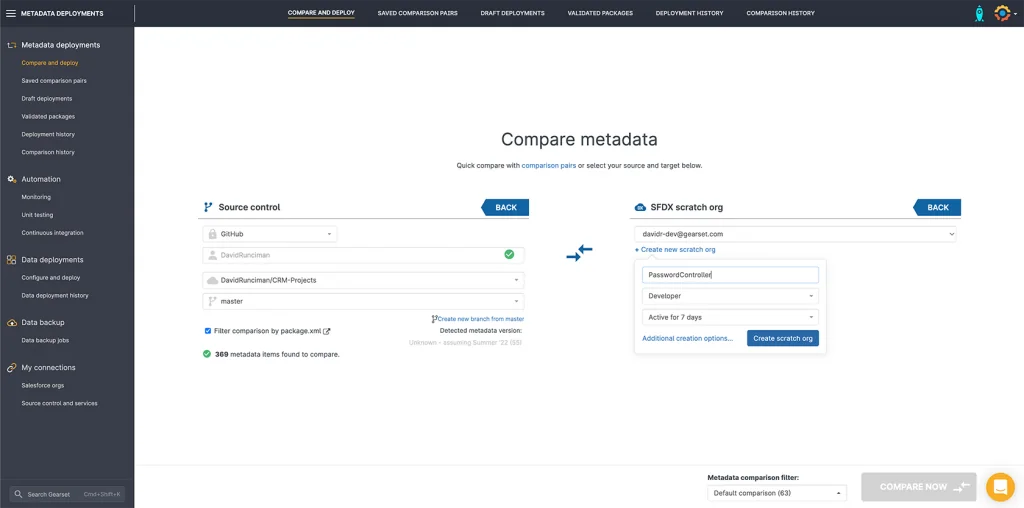Screen dimensions: 1024x508
Task: Click Back button on SFDX scratch org panel
Action: point(937,208)
